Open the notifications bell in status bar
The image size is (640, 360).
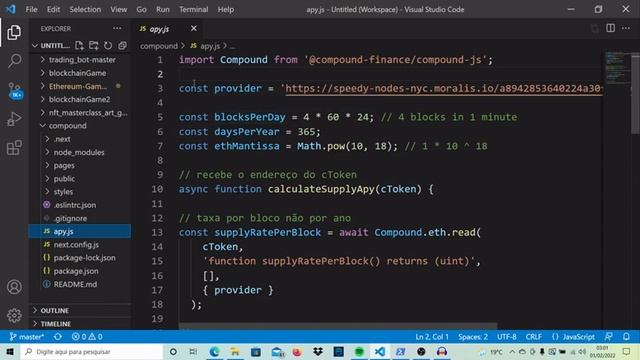tap(626, 337)
